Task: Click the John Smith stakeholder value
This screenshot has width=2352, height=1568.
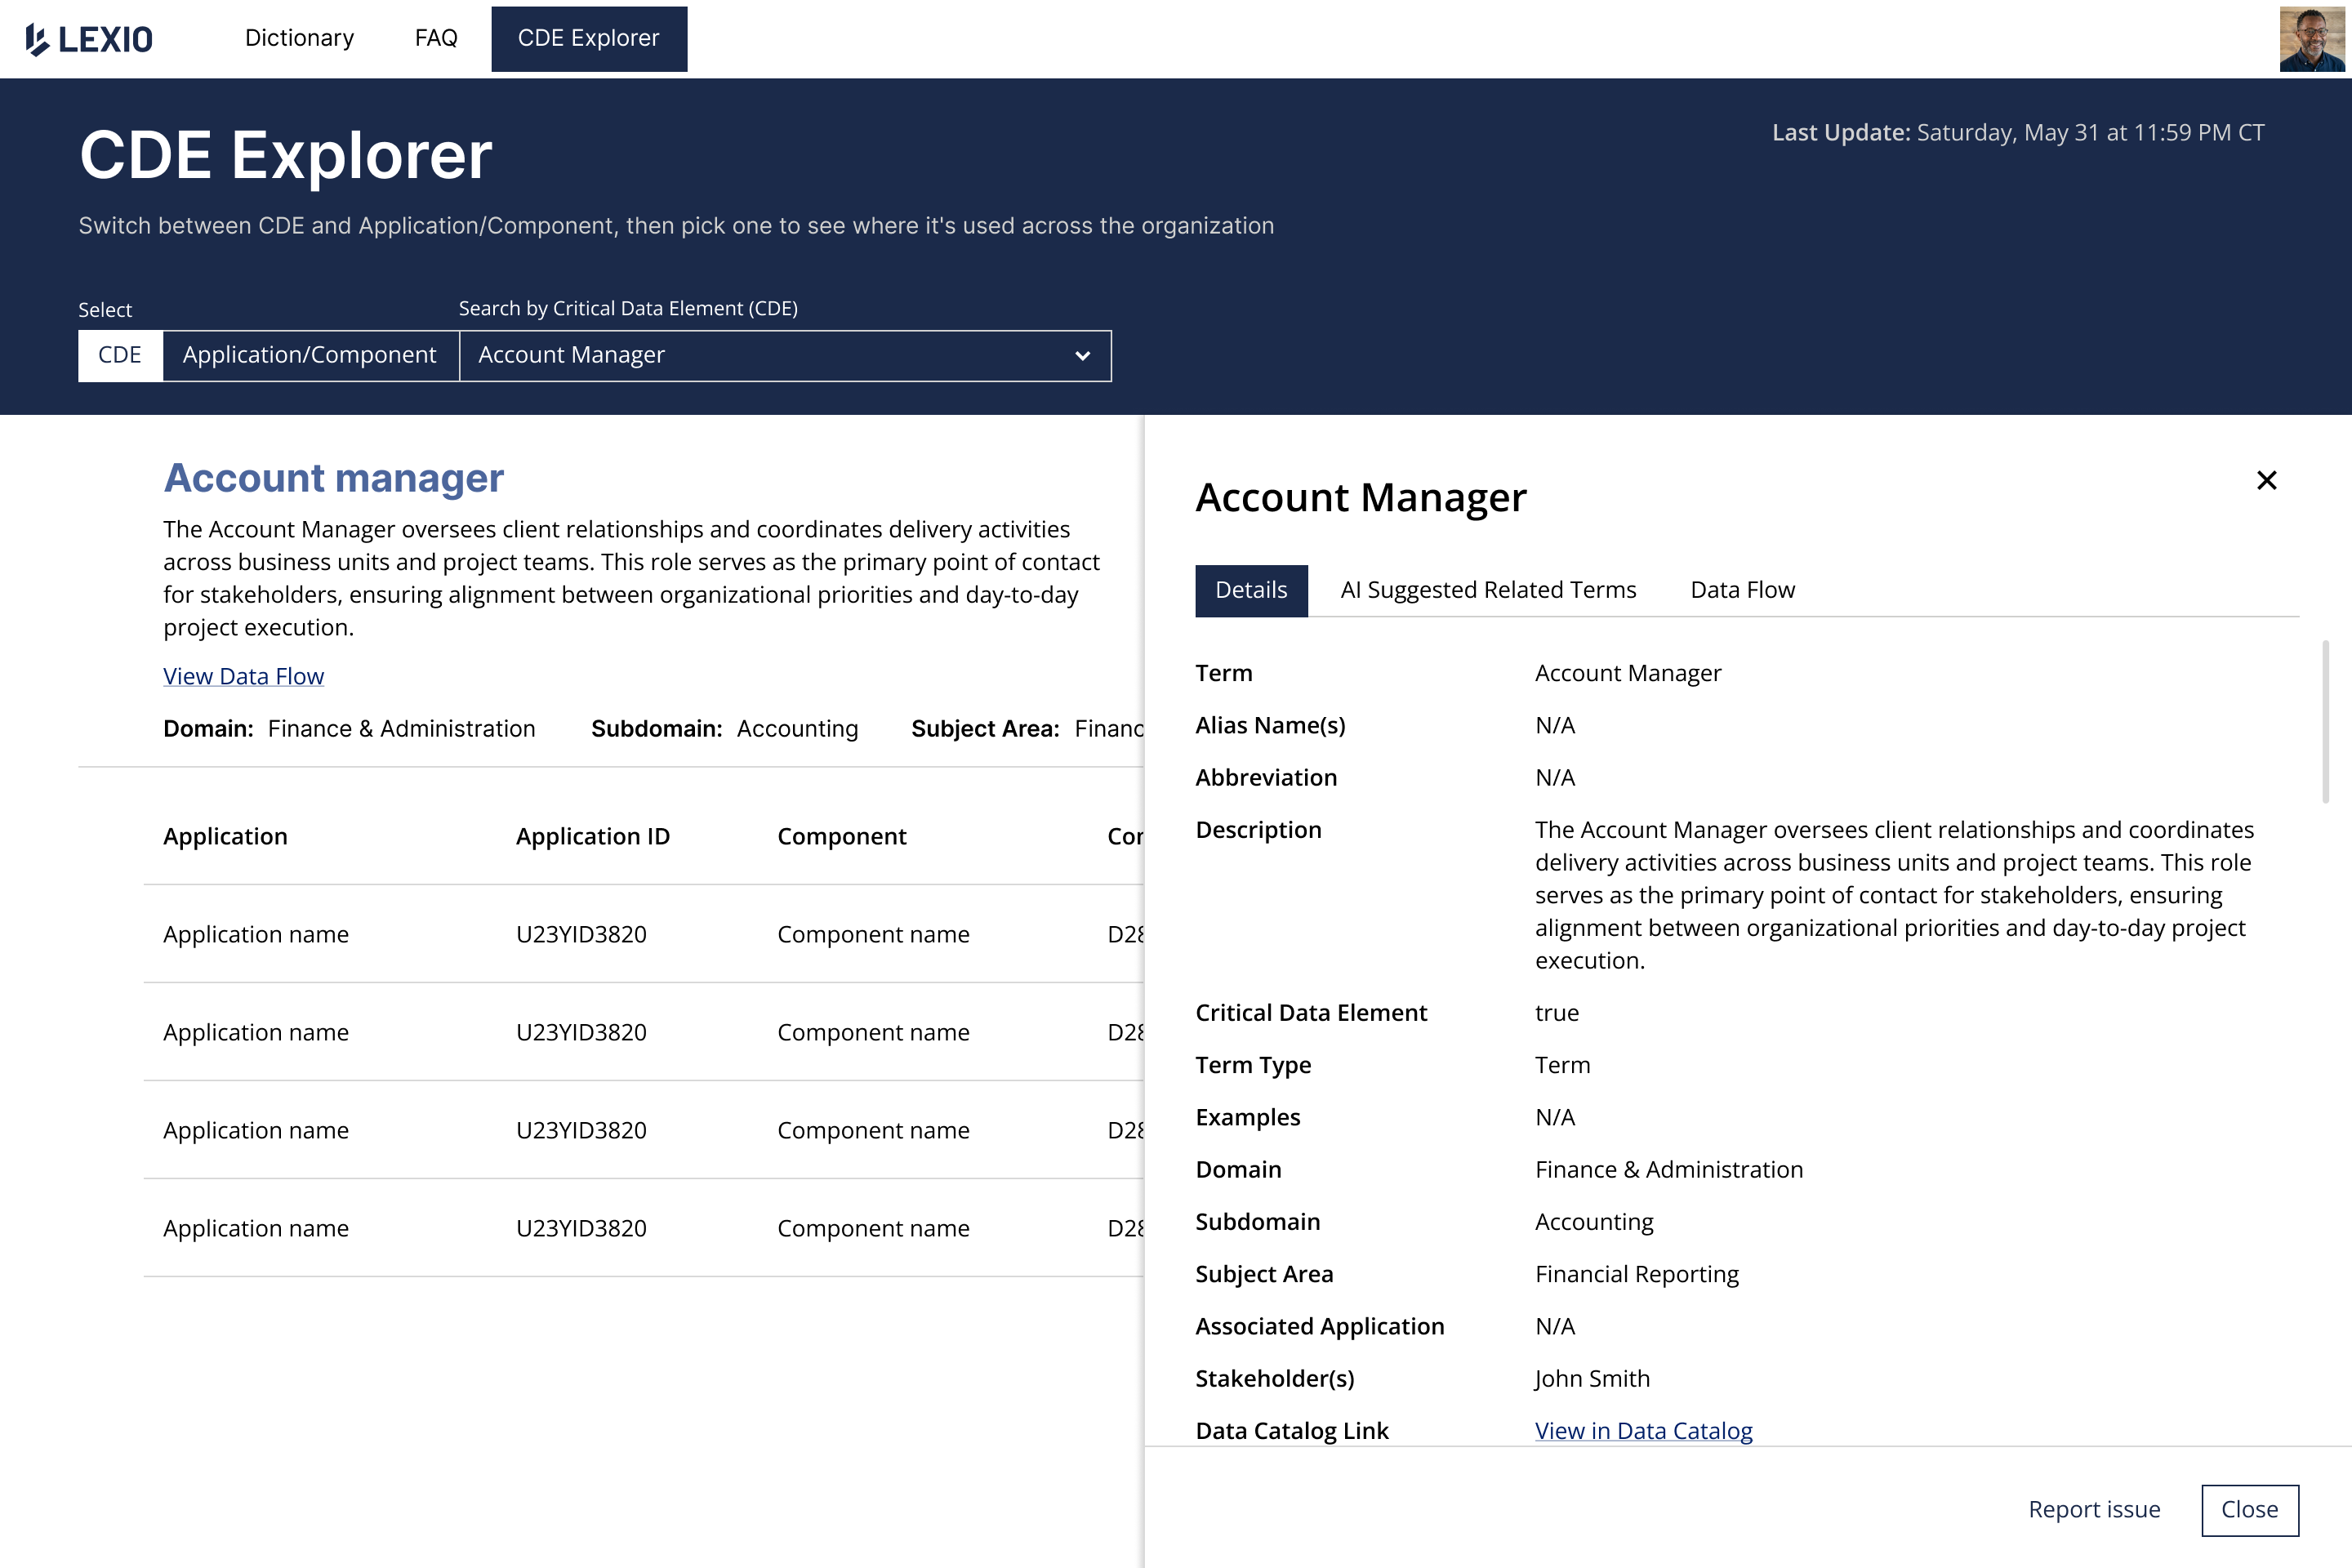Action: click(1592, 1379)
